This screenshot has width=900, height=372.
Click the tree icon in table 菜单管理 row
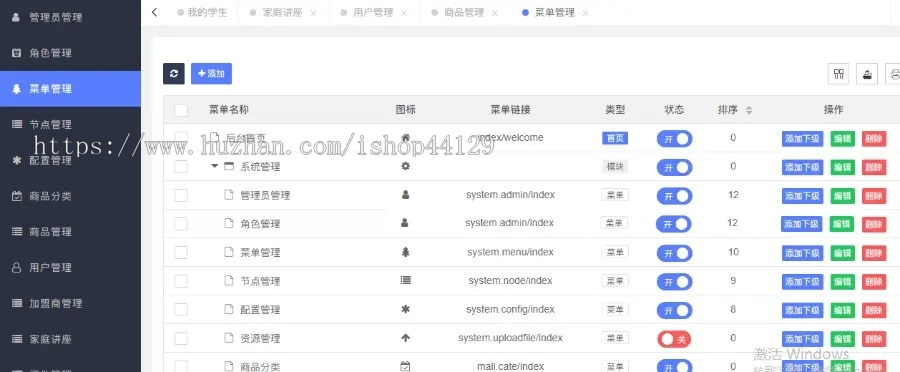click(x=405, y=251)
